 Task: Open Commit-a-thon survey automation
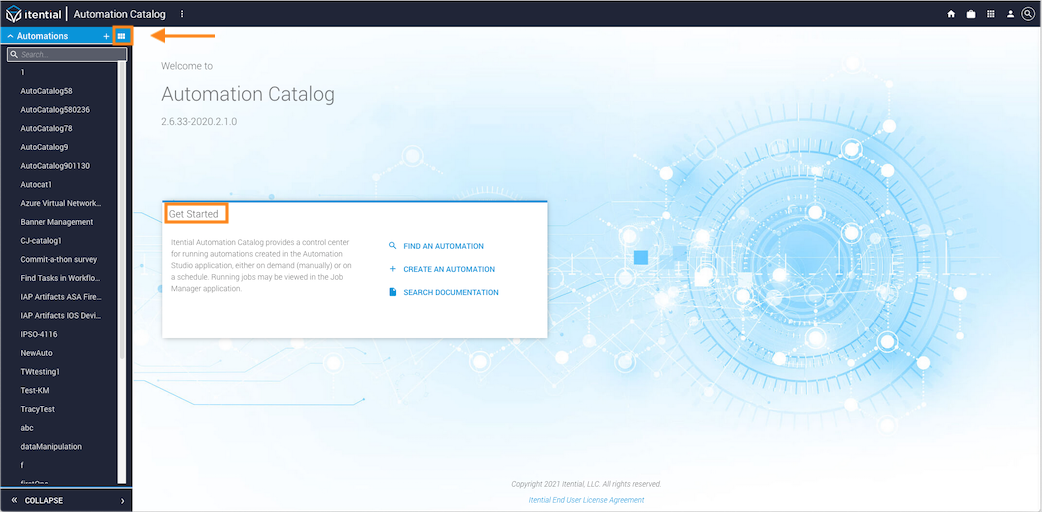(59, 259)
